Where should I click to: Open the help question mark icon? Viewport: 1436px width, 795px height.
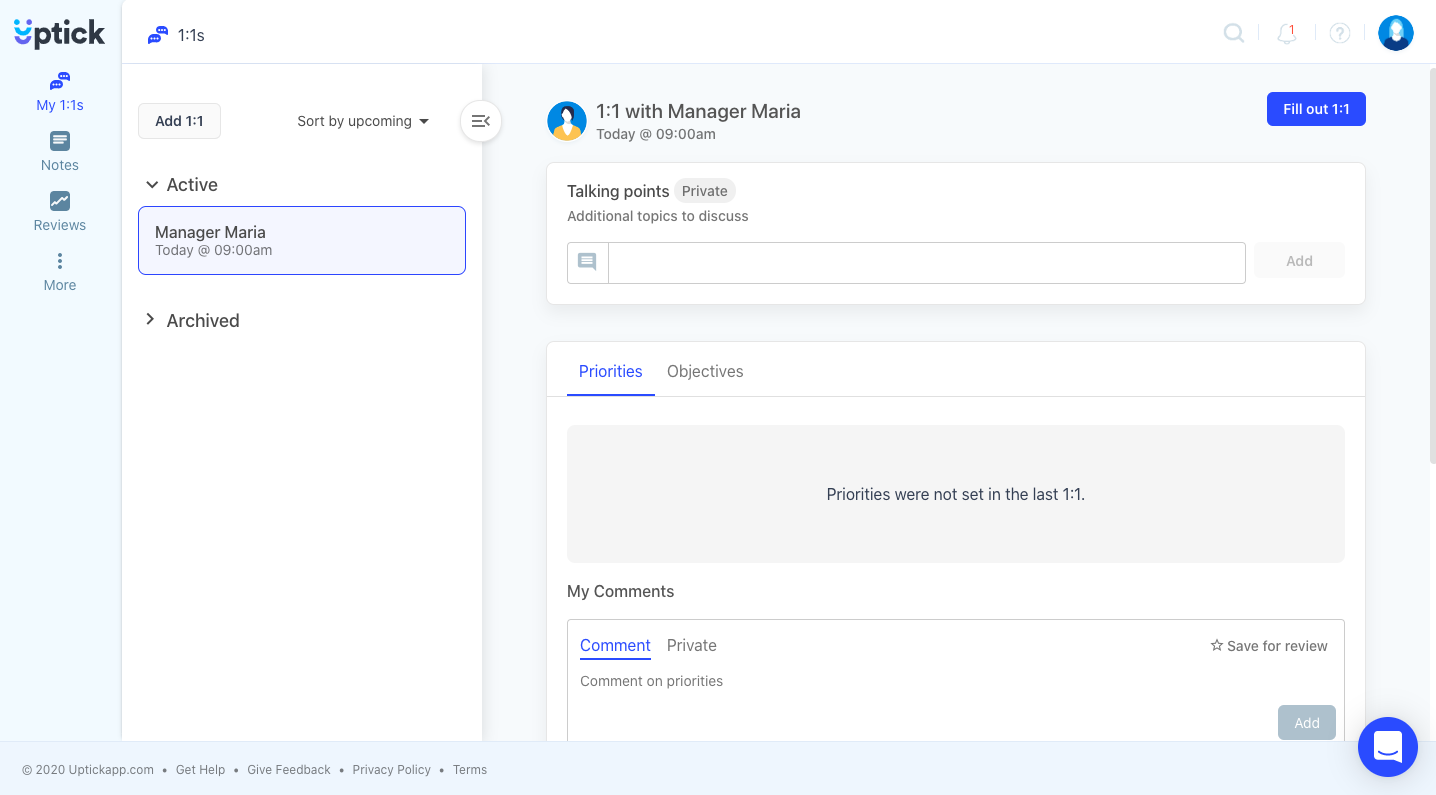[1340, 34]
